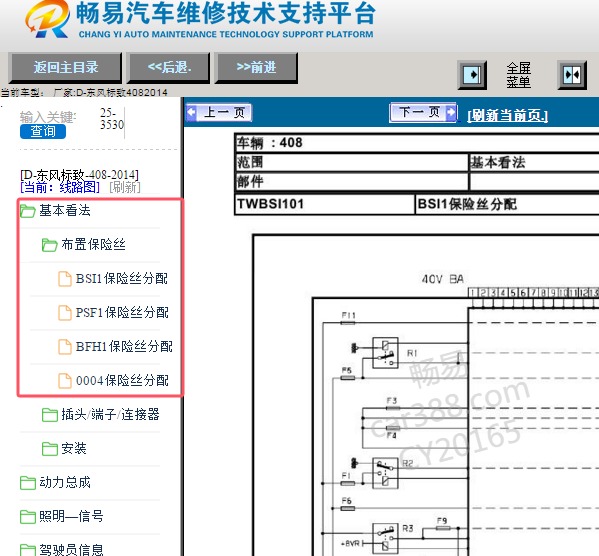Click the left arrow icon on 上一页
The width and height of the screenshot is (599, 556).
coord(191,113)
